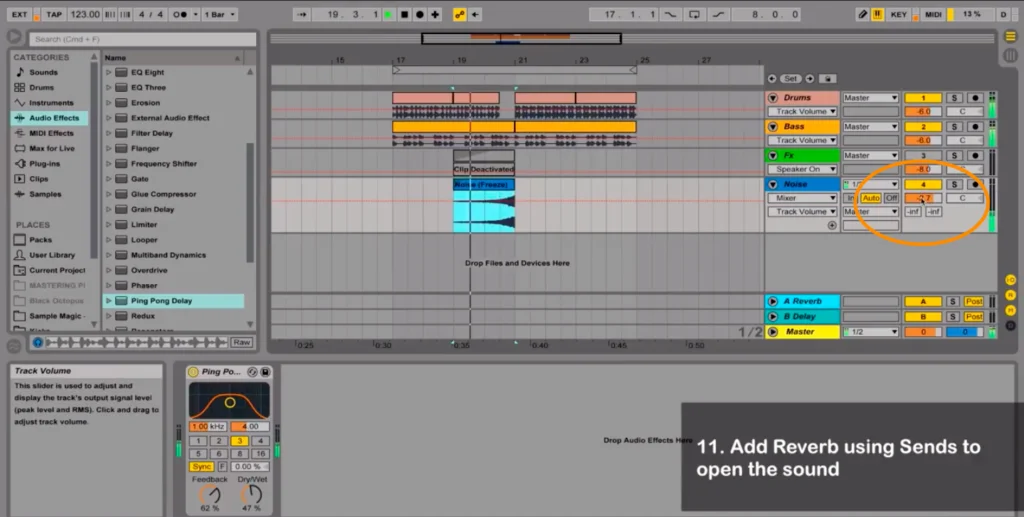This screenshot has height=517, width=1024.
Task: Toggle the Drums track activator 1
Action: pos(923,98)
